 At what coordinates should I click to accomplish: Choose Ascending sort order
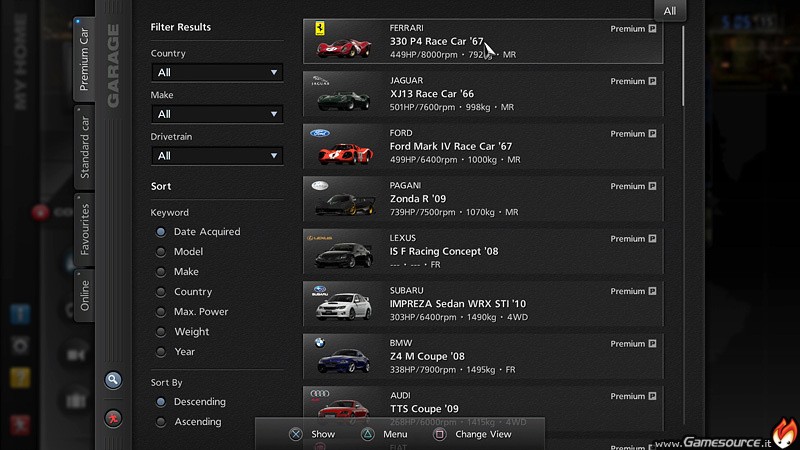tap(161, 422)
